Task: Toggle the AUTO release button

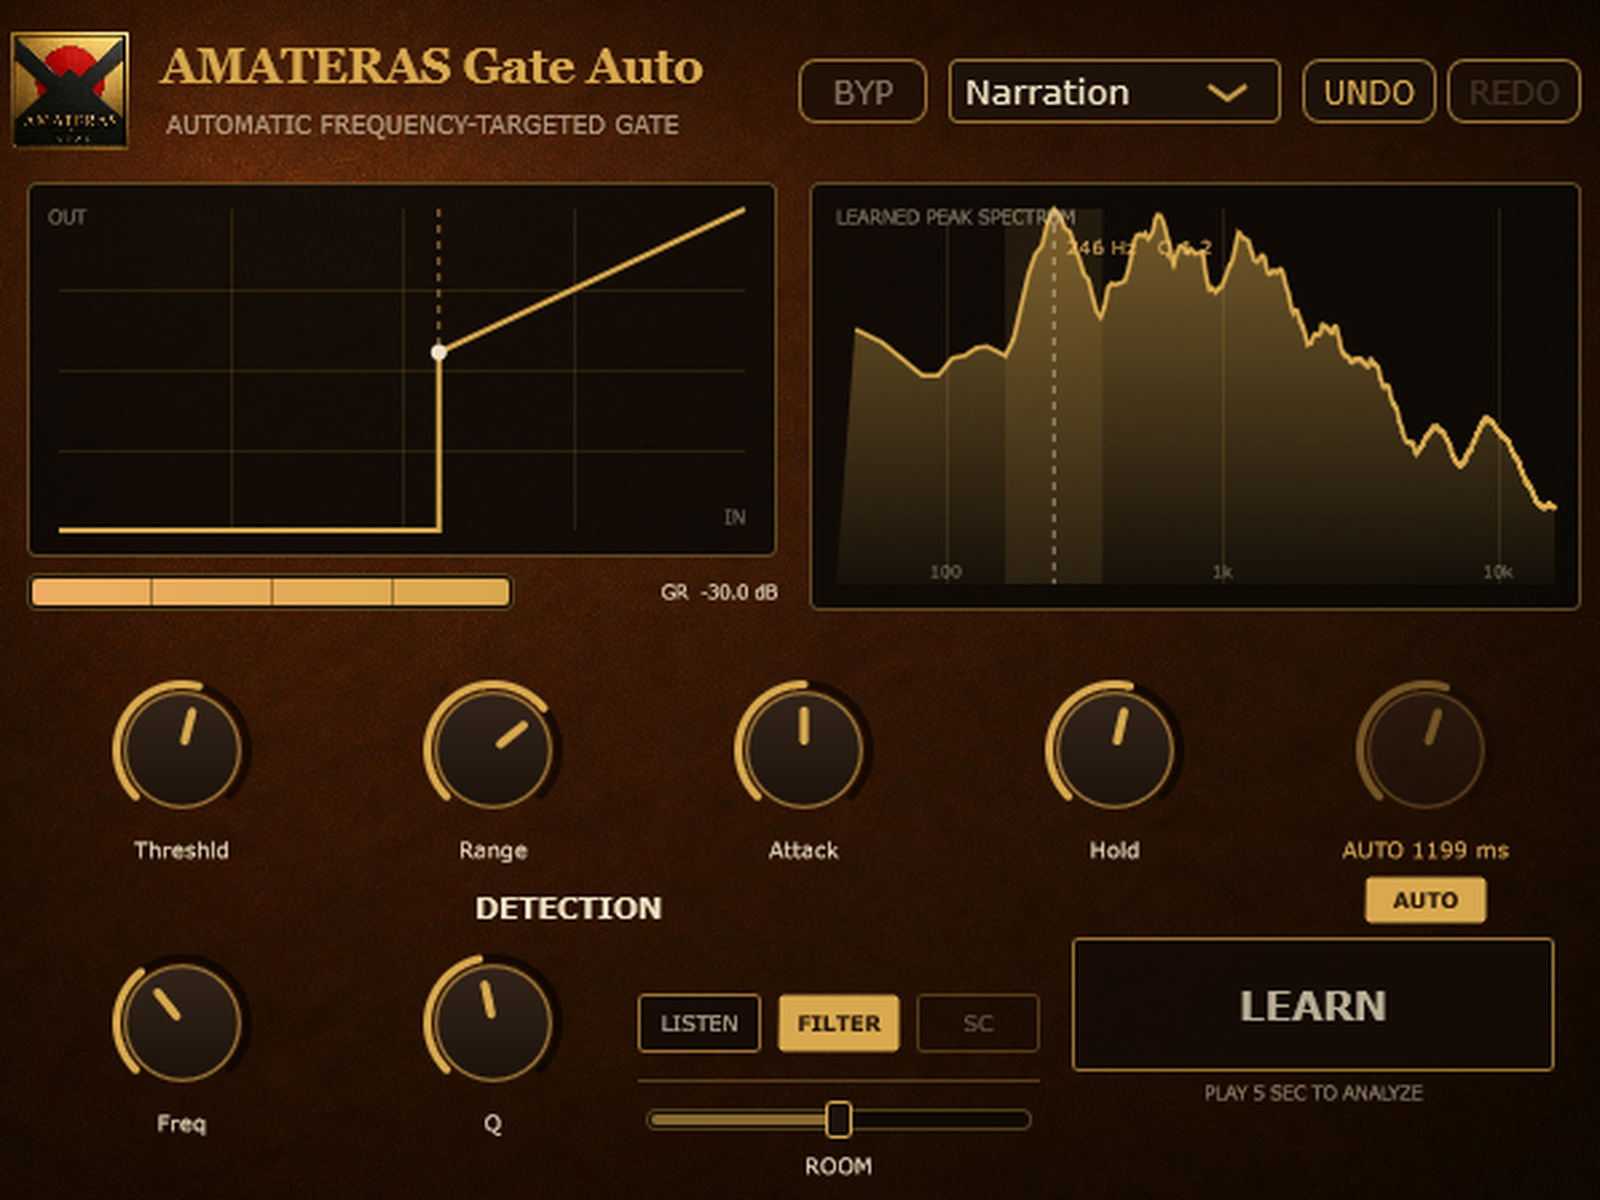Action: tap(1425, 900)
